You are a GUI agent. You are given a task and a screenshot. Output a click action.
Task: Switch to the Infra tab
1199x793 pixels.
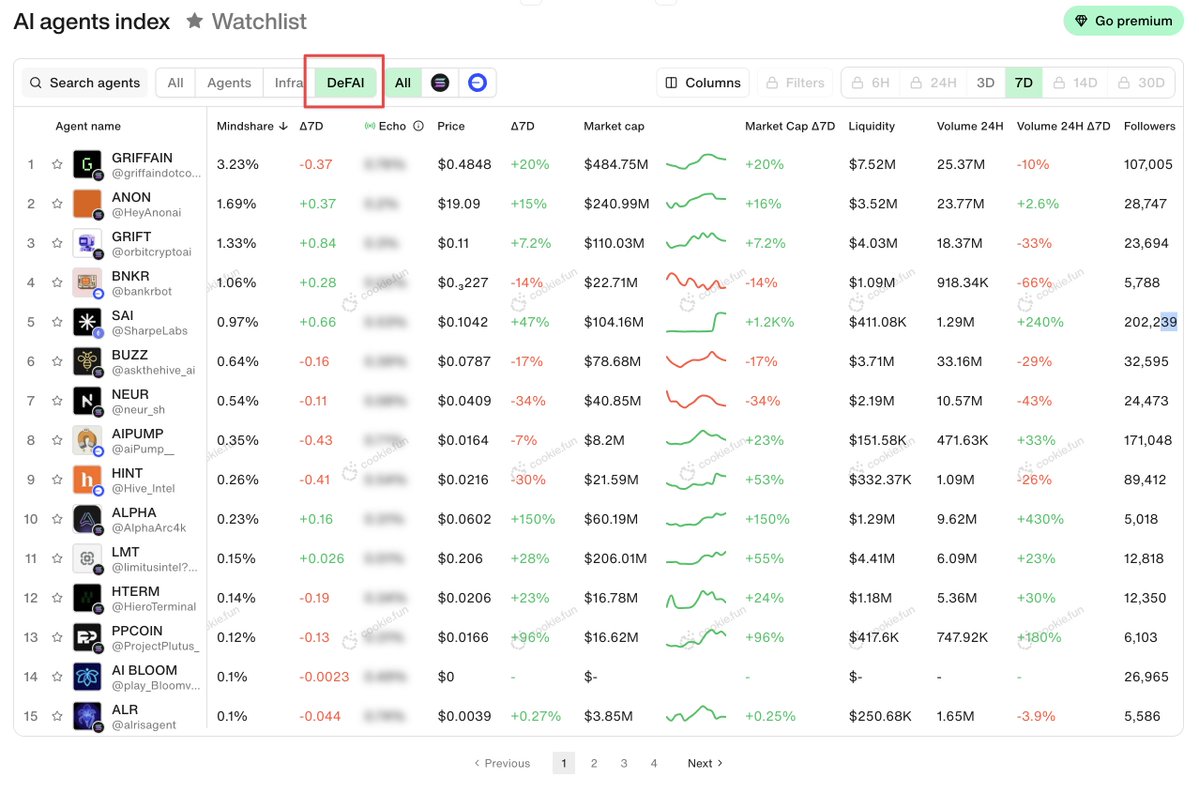(289, 83)
